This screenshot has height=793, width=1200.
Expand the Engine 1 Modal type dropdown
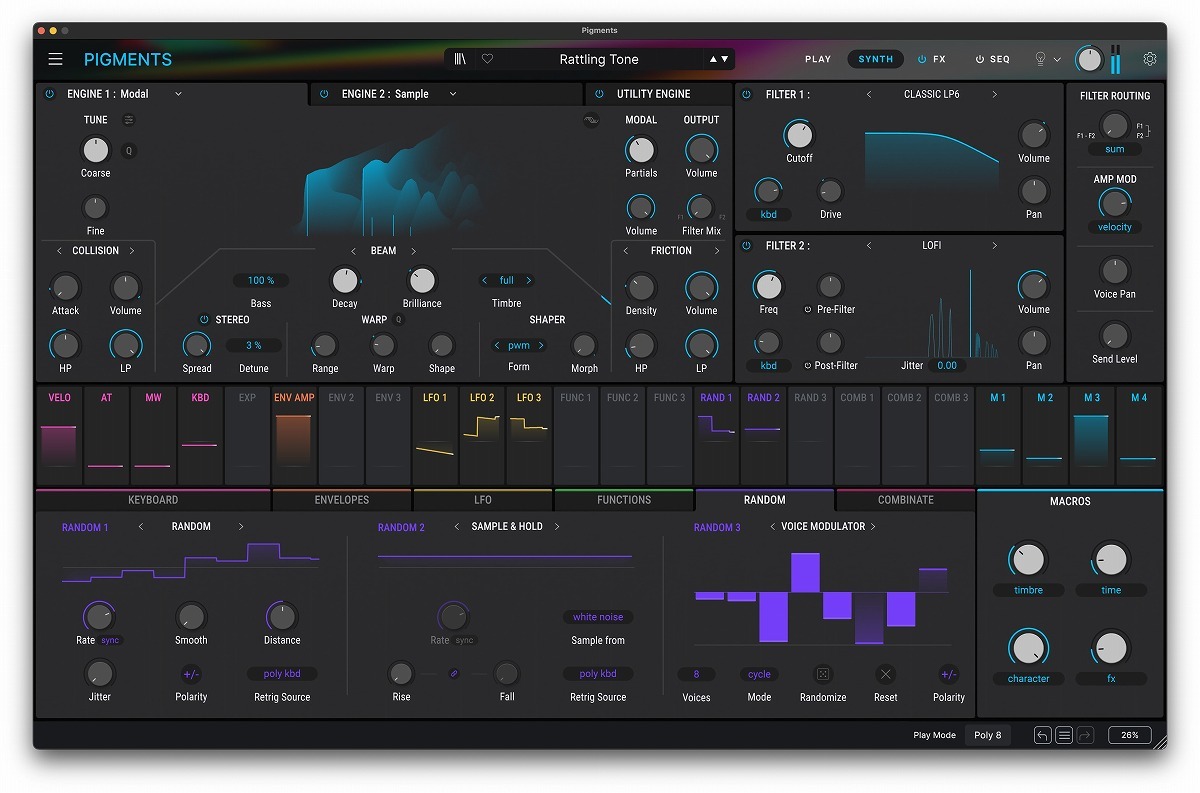click(178, 94)
